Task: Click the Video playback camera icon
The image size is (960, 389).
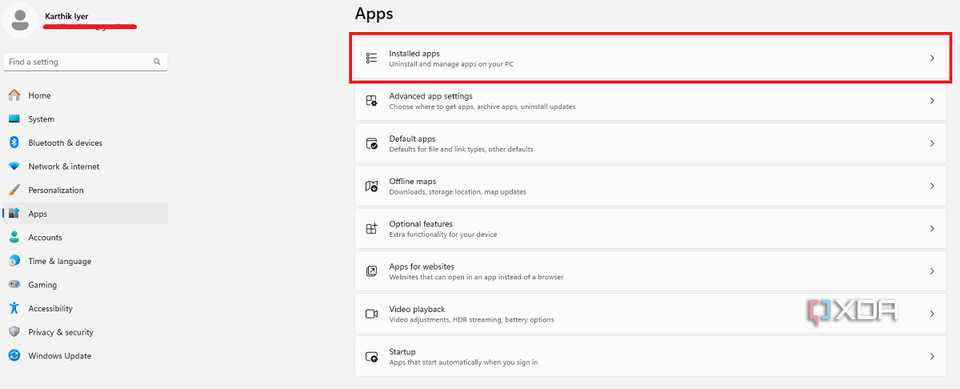Action: coord(372,314)
